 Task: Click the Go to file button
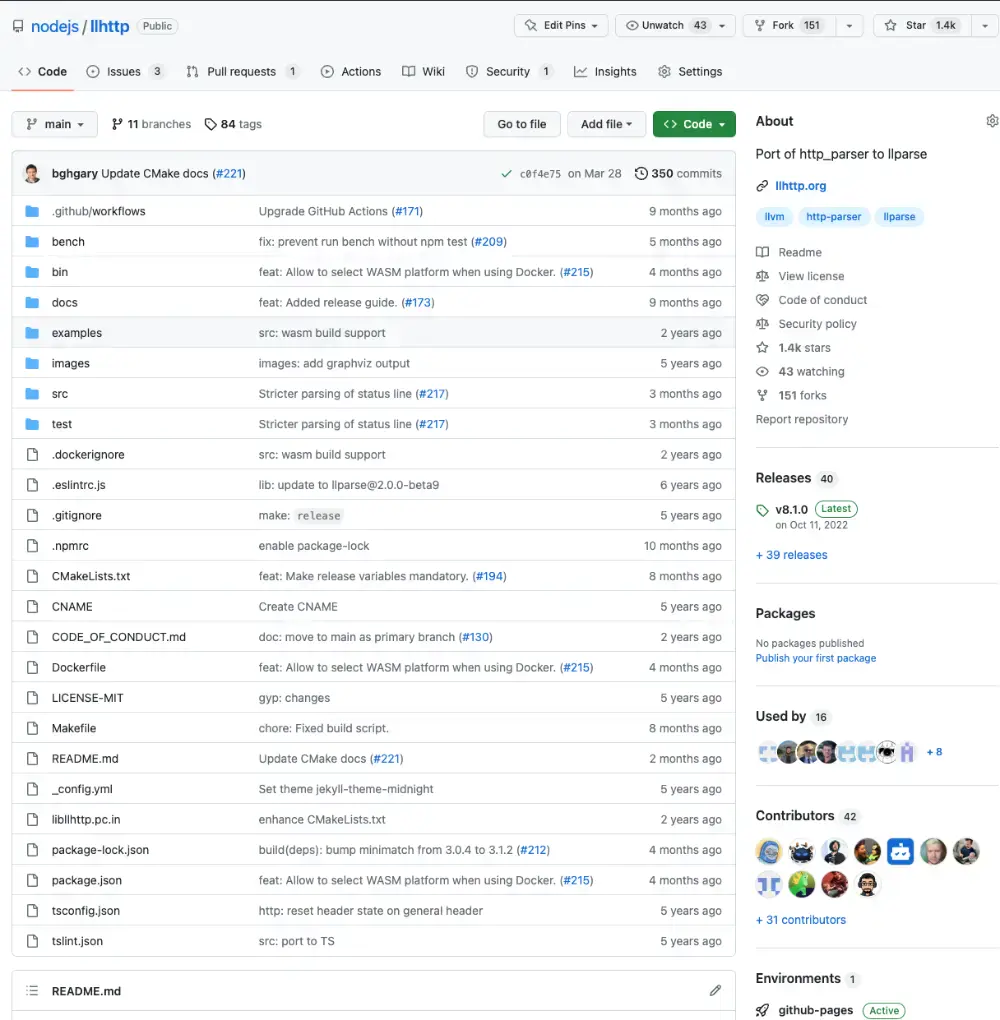pos(522,124)
